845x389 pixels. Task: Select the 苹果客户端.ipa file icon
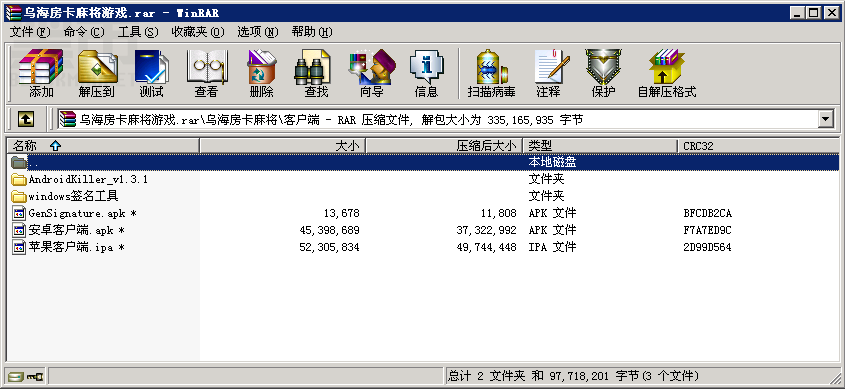point(19,248)
